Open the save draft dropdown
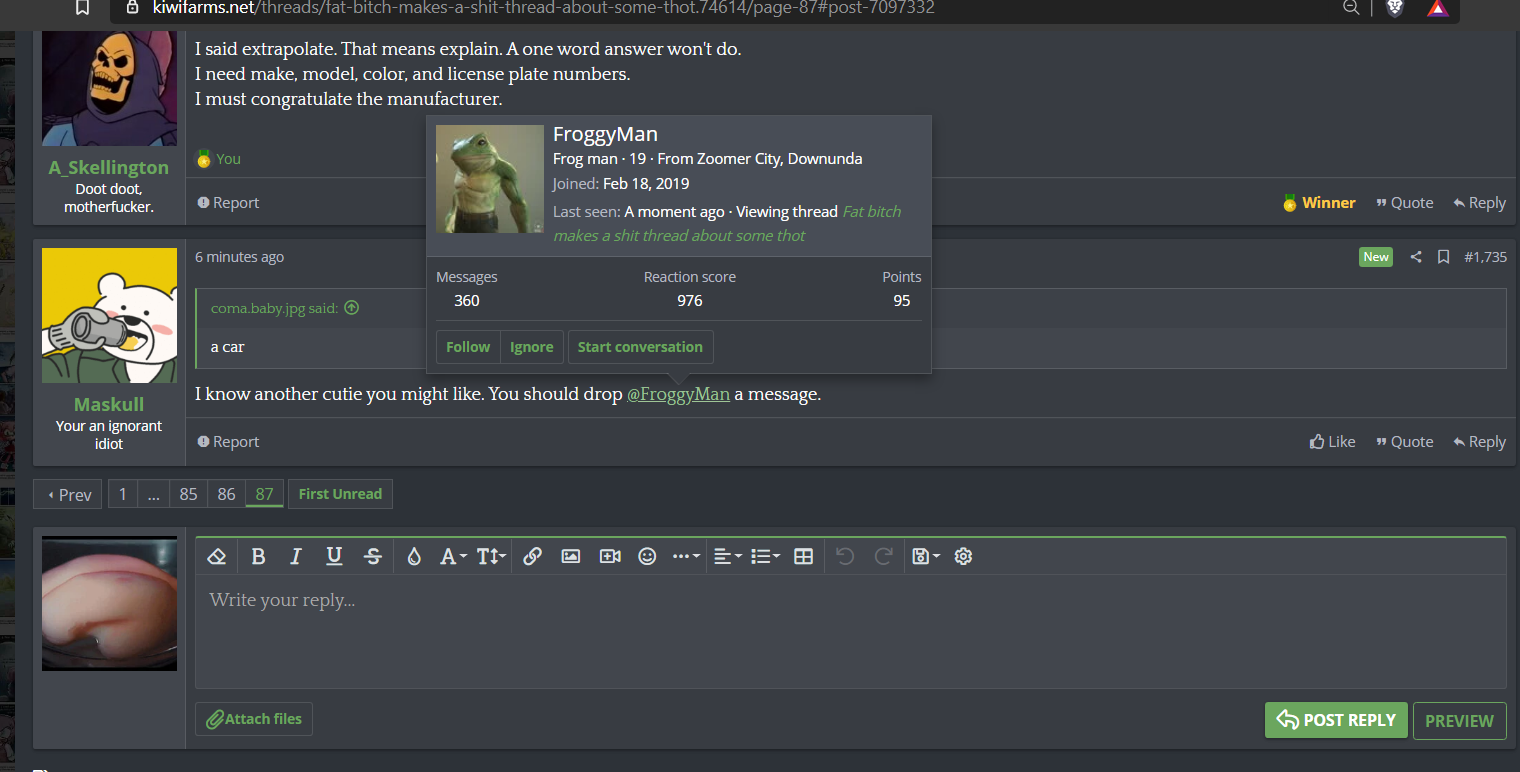 926,556
